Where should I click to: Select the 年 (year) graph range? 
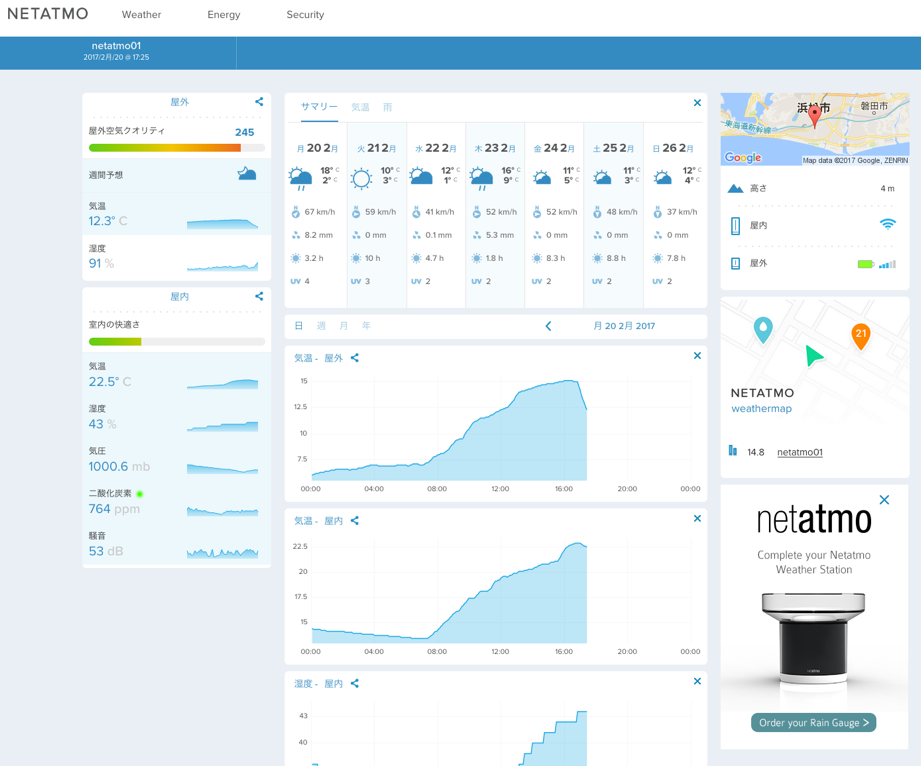[x=367, y=325]
